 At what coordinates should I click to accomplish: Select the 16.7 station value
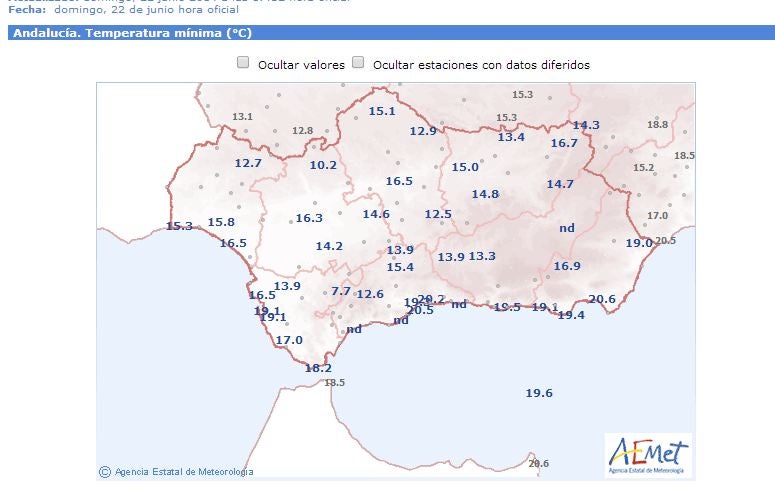click(x=564, y=143)
